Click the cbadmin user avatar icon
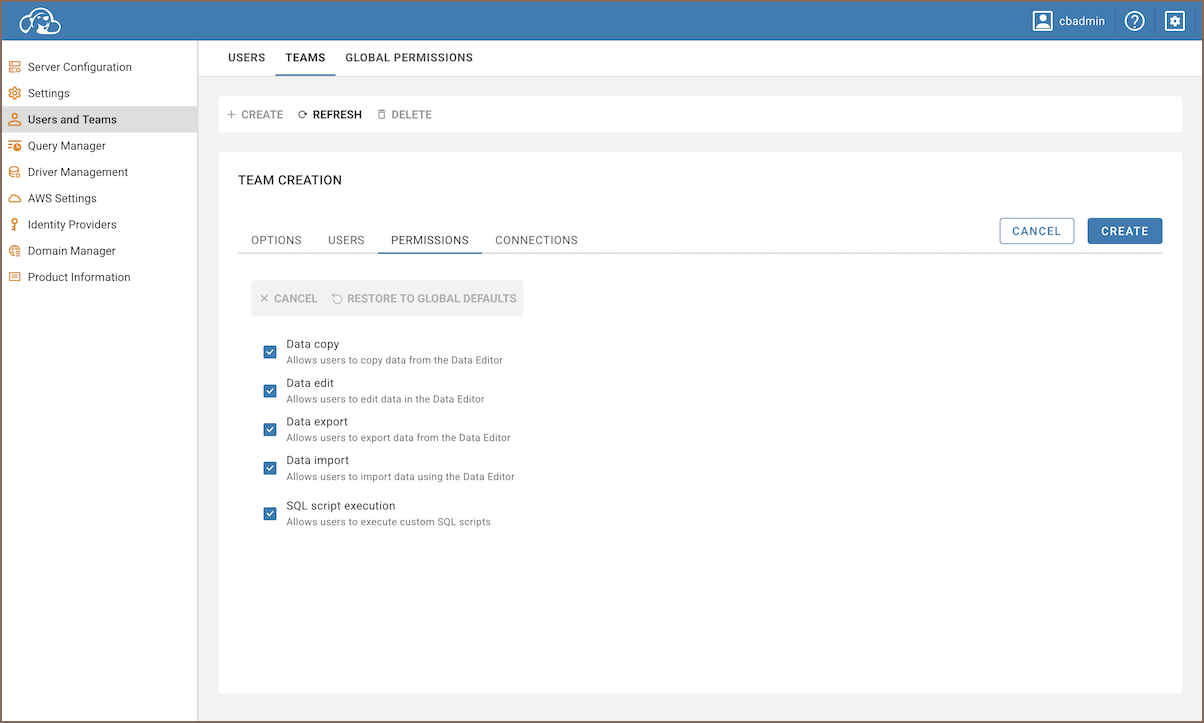Image resolution: width=1204 pixels, height=723 pixels. pyautogui.click(x=1043, y=21)
